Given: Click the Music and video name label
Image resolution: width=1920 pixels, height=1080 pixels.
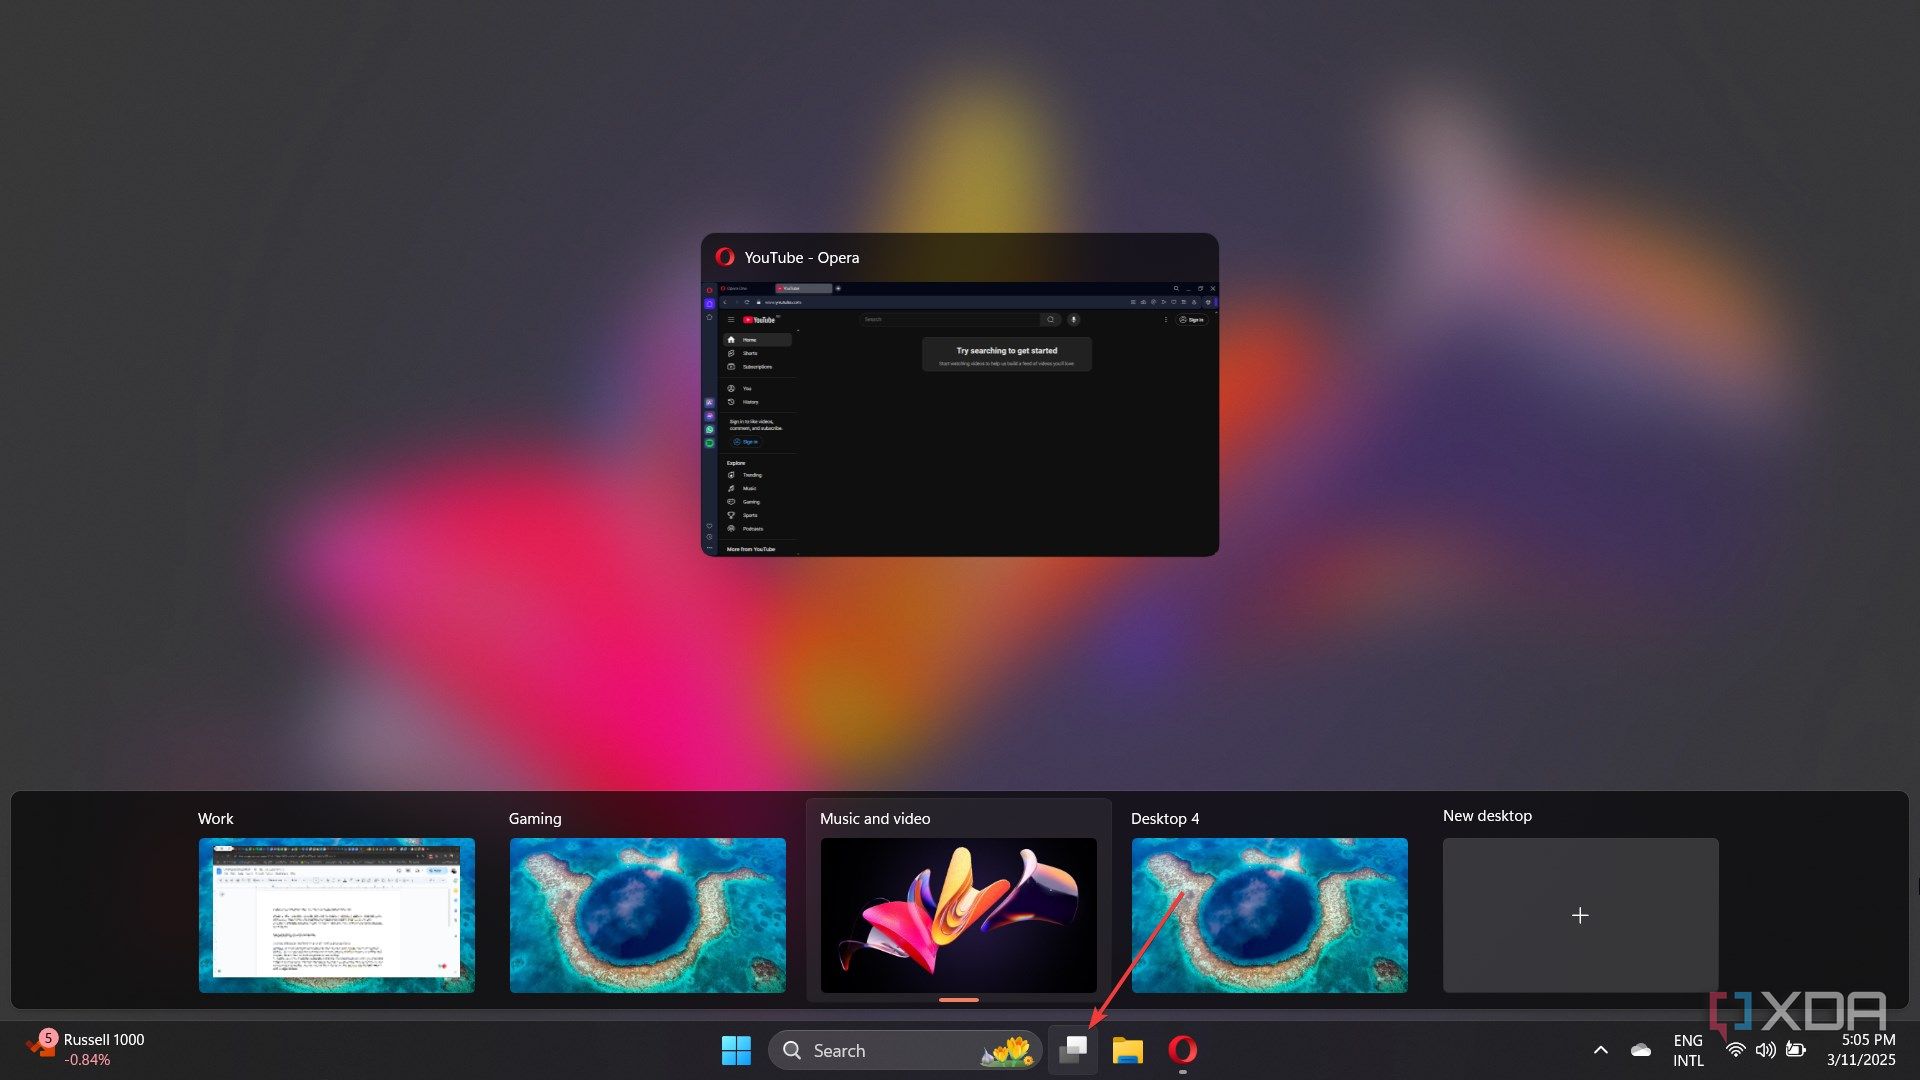Looking at the screenshot, I should point(875,818).
